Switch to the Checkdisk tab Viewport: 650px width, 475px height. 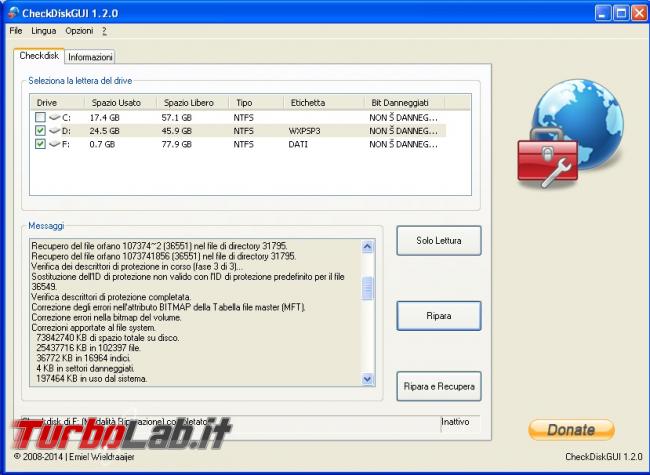[x=39, y=56]
